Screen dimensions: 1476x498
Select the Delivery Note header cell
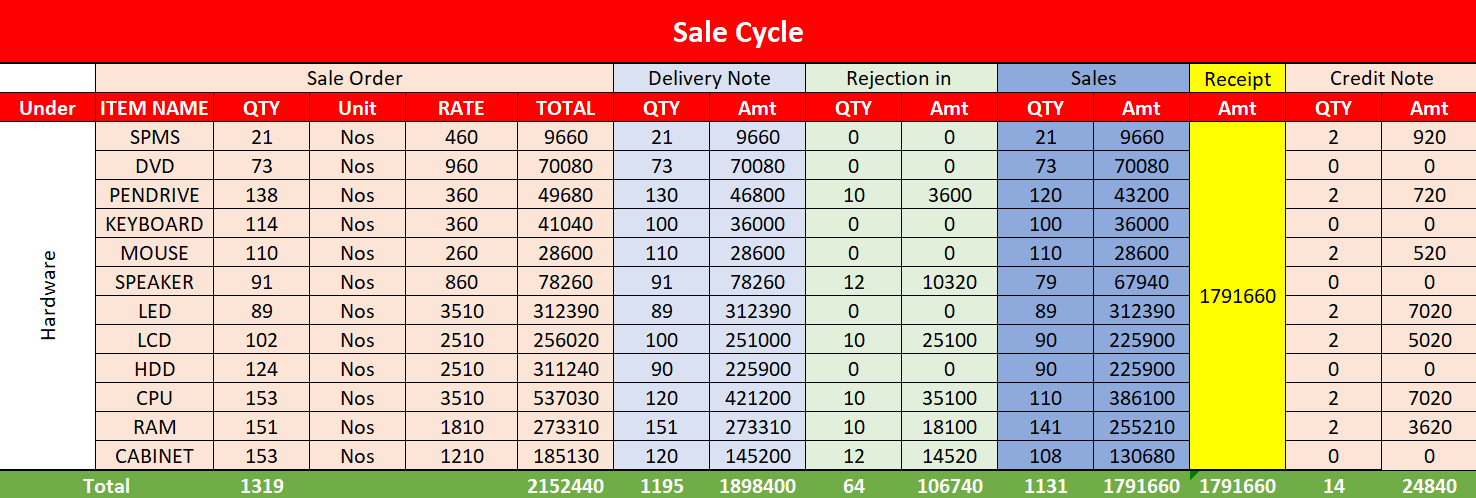tap(709, 78)
